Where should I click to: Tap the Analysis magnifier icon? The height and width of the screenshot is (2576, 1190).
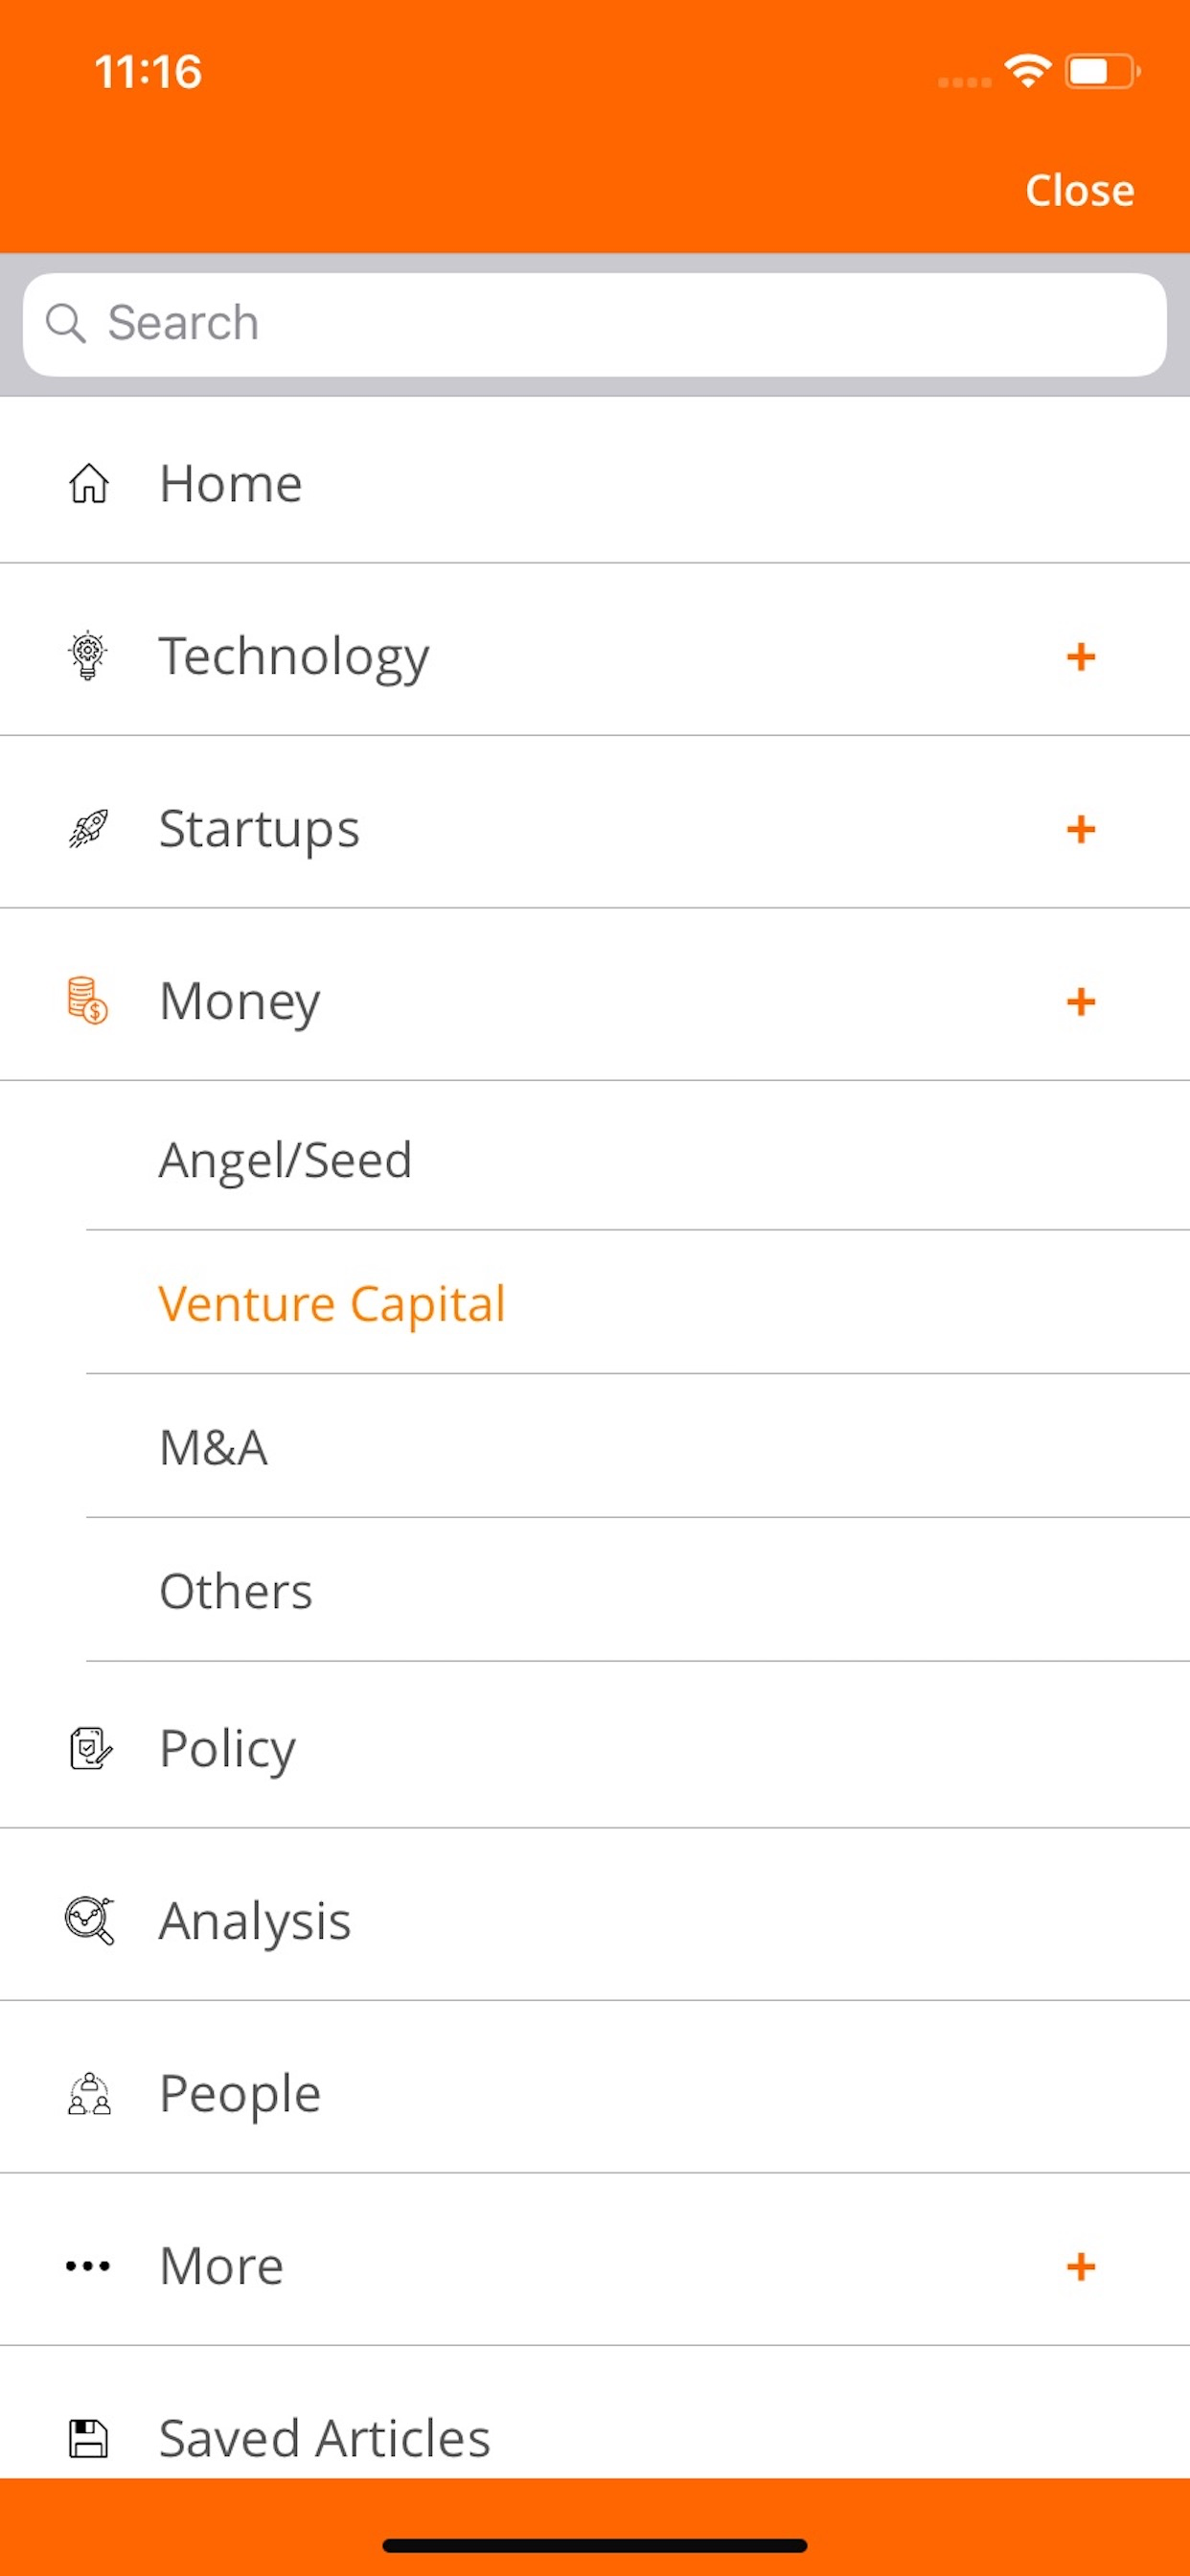tap(89, 1920)
